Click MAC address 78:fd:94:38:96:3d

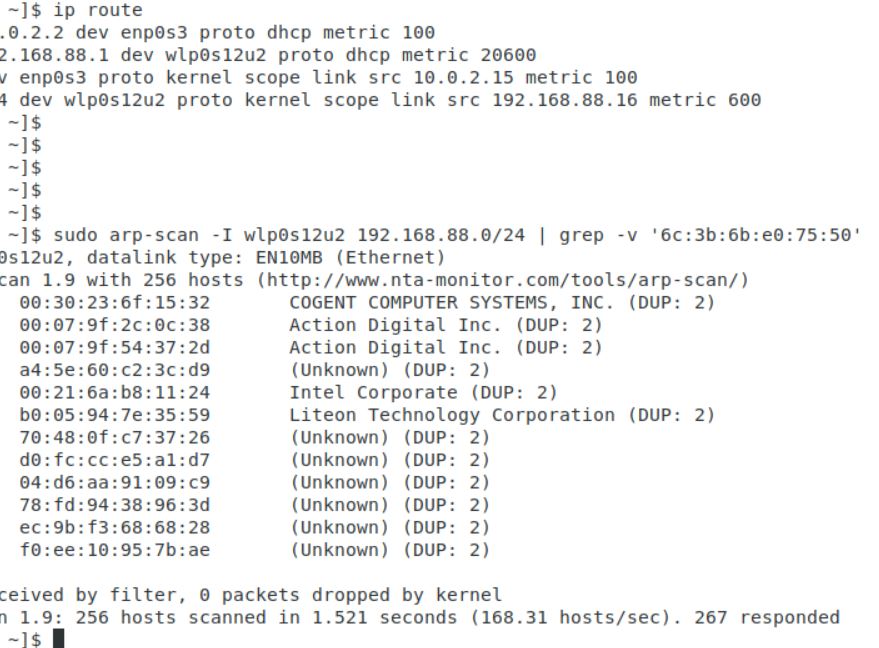115,504
